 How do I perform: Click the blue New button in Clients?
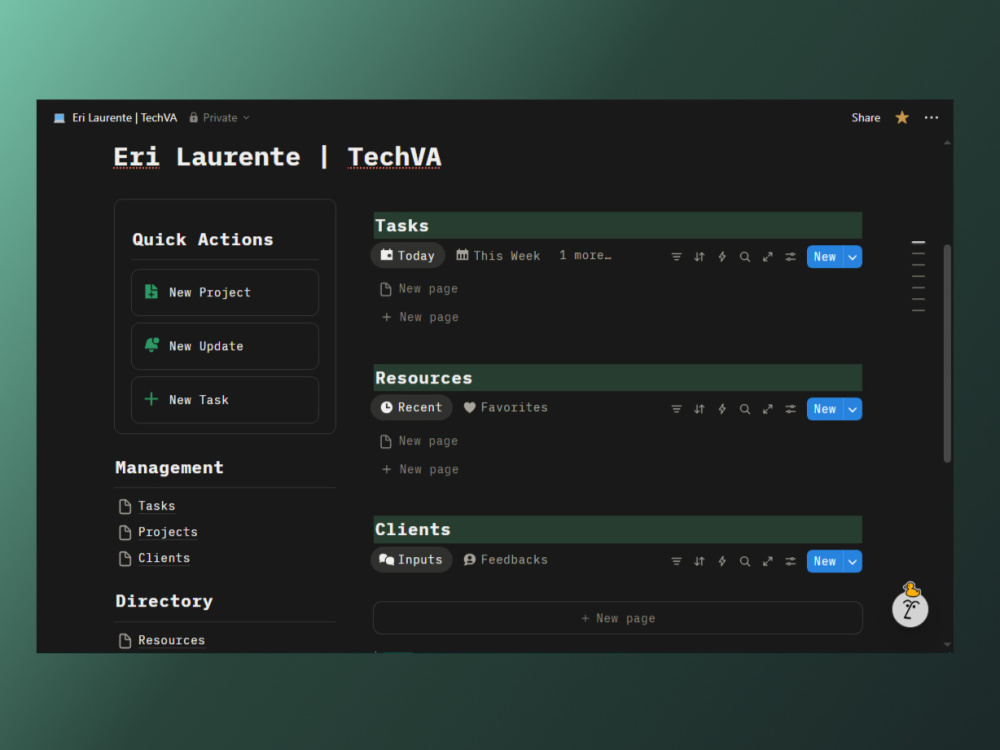[x=825, y=561]
